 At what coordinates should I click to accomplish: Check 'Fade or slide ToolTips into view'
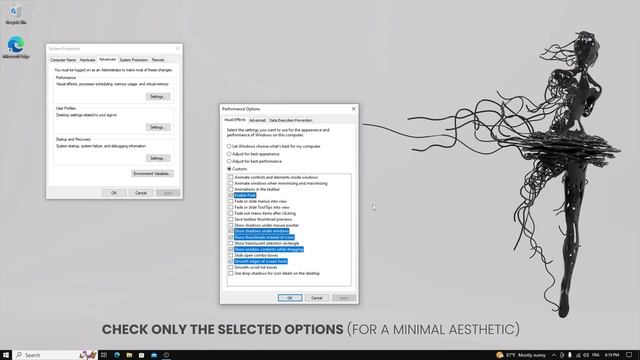pos(231,207)
